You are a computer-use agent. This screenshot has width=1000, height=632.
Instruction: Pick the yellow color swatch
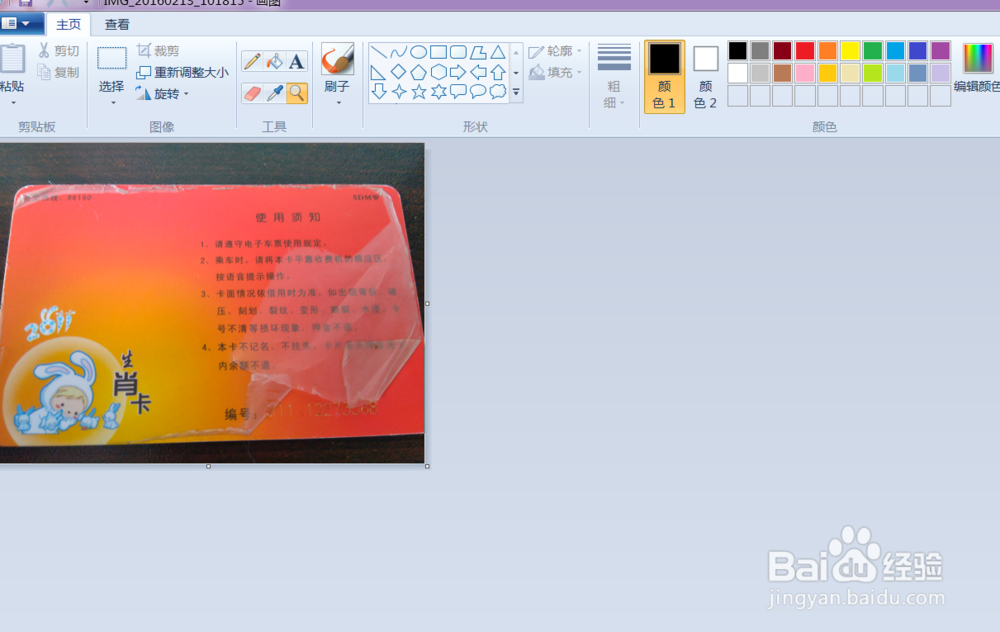[850, 50]
